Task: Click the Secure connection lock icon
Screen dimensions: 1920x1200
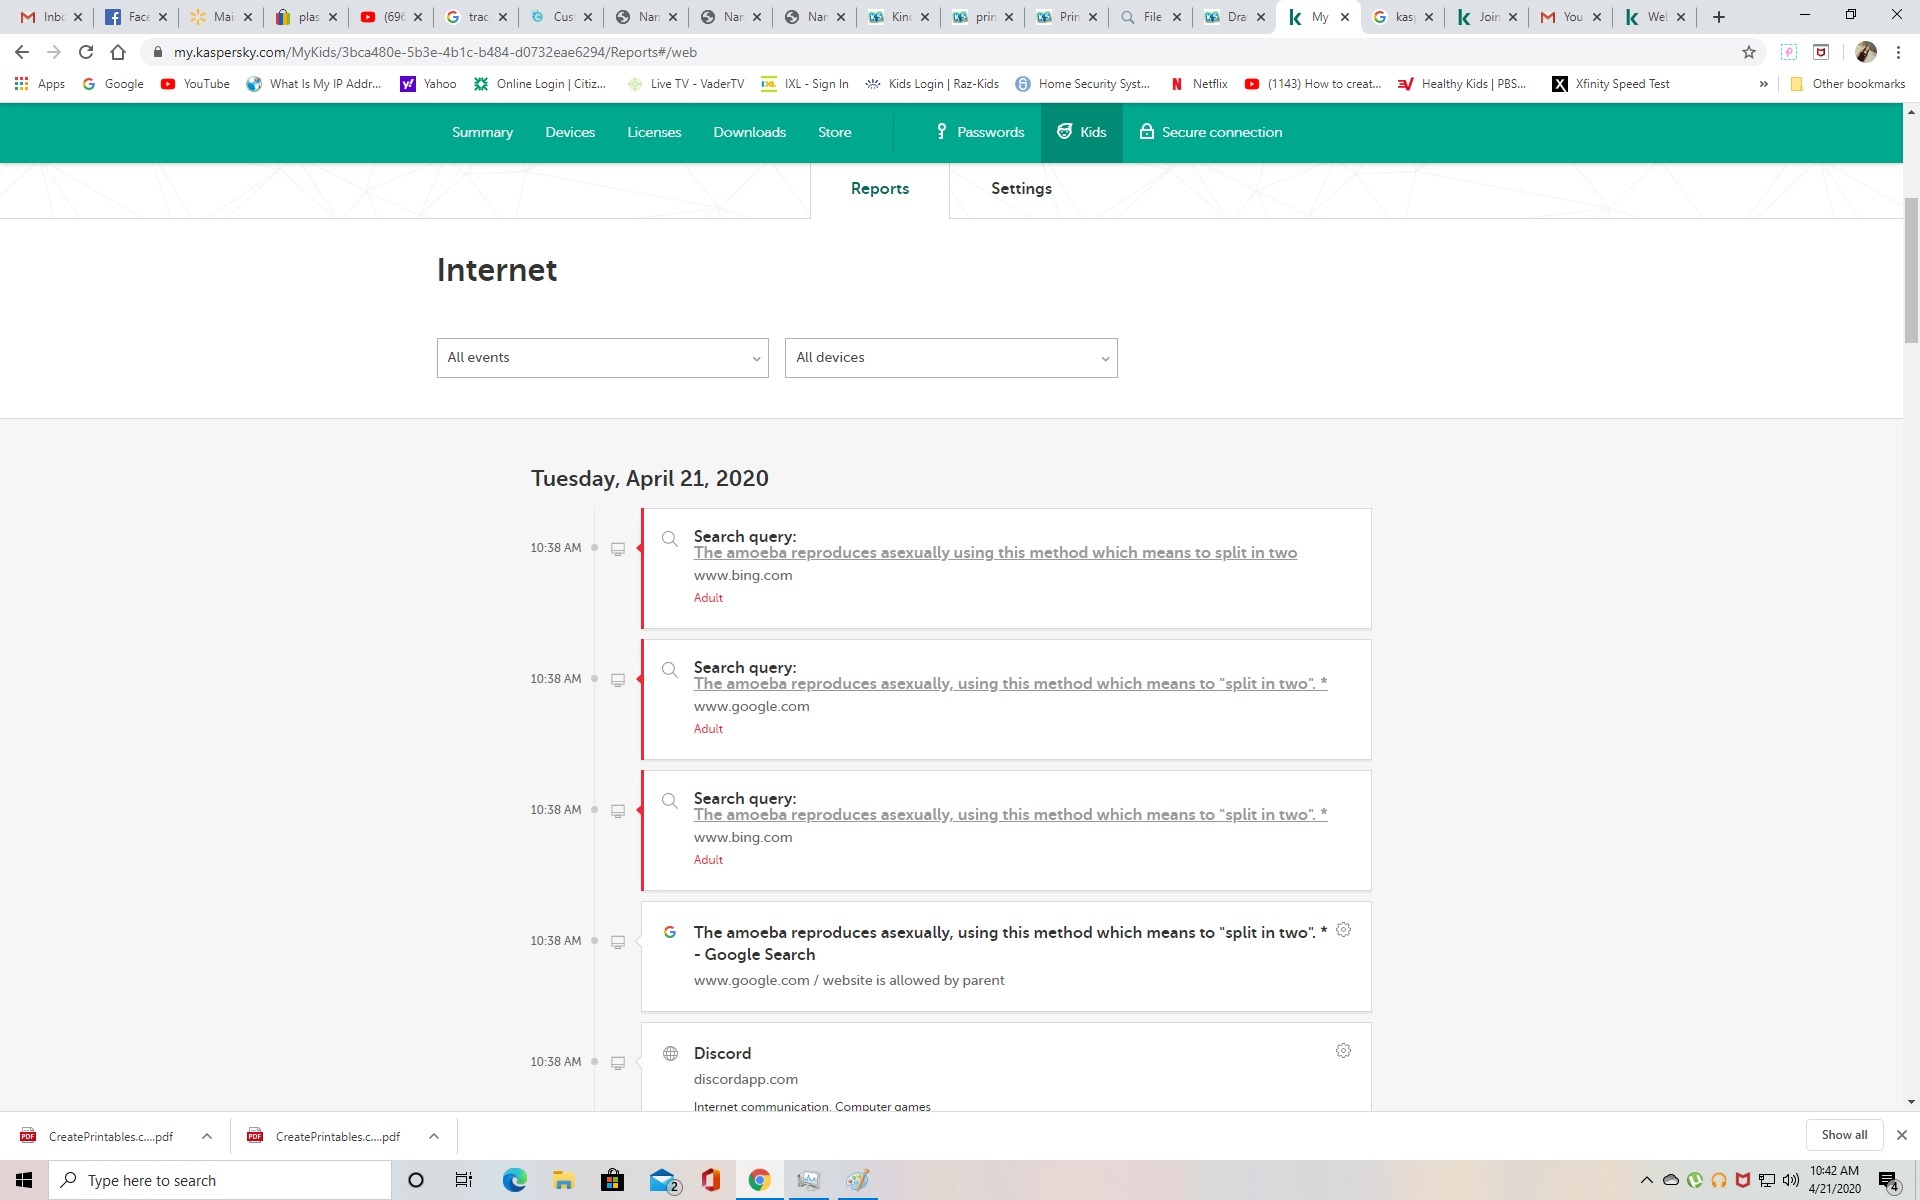Action: [x=1146, y=132]
